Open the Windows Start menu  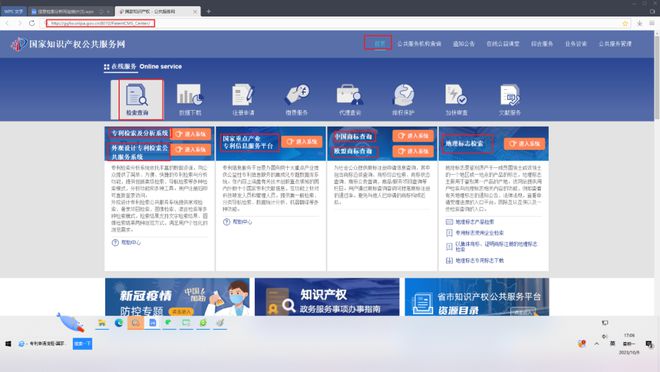8,344
